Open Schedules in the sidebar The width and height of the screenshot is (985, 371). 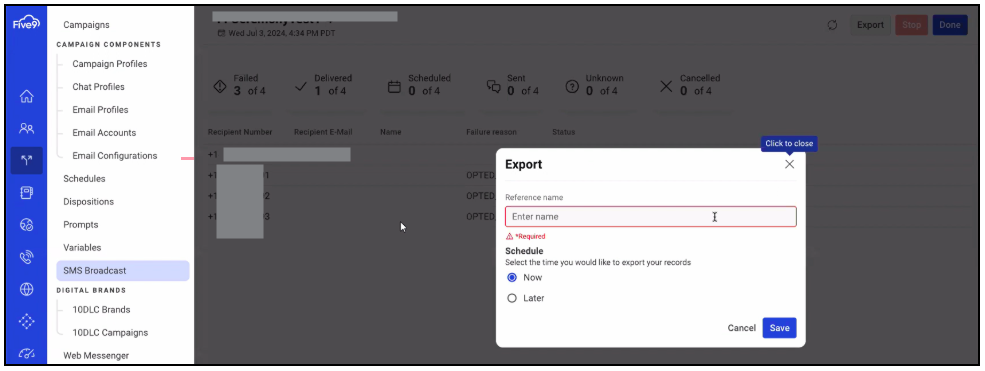click(x=84, y=179)
